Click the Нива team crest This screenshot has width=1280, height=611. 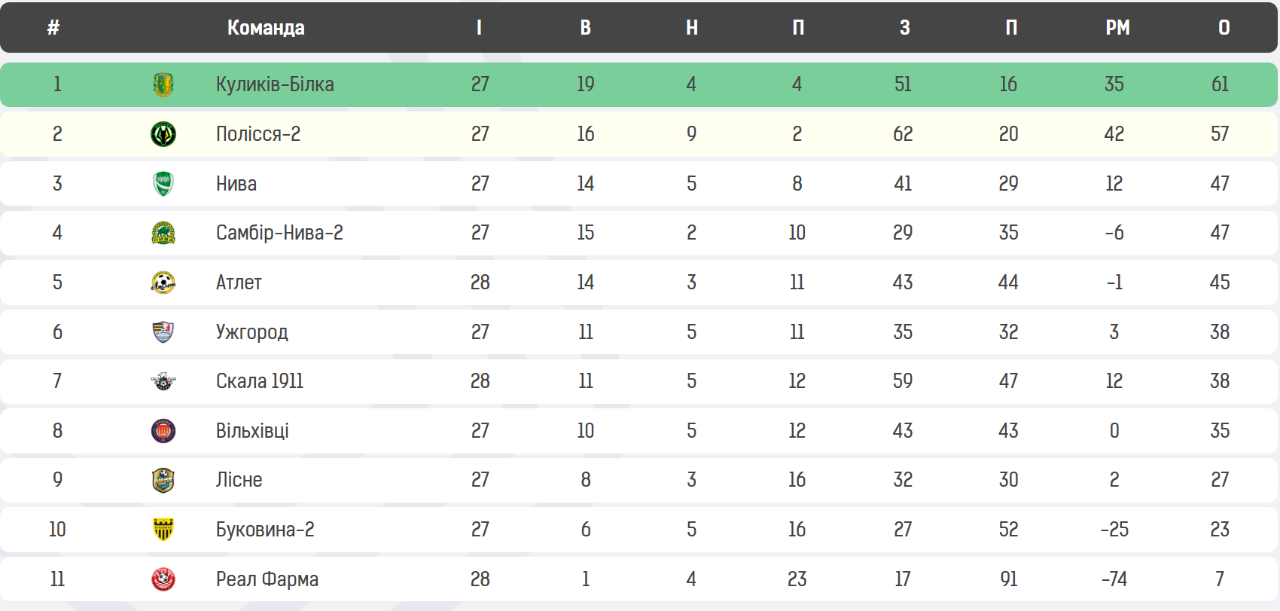coord(163,184)
